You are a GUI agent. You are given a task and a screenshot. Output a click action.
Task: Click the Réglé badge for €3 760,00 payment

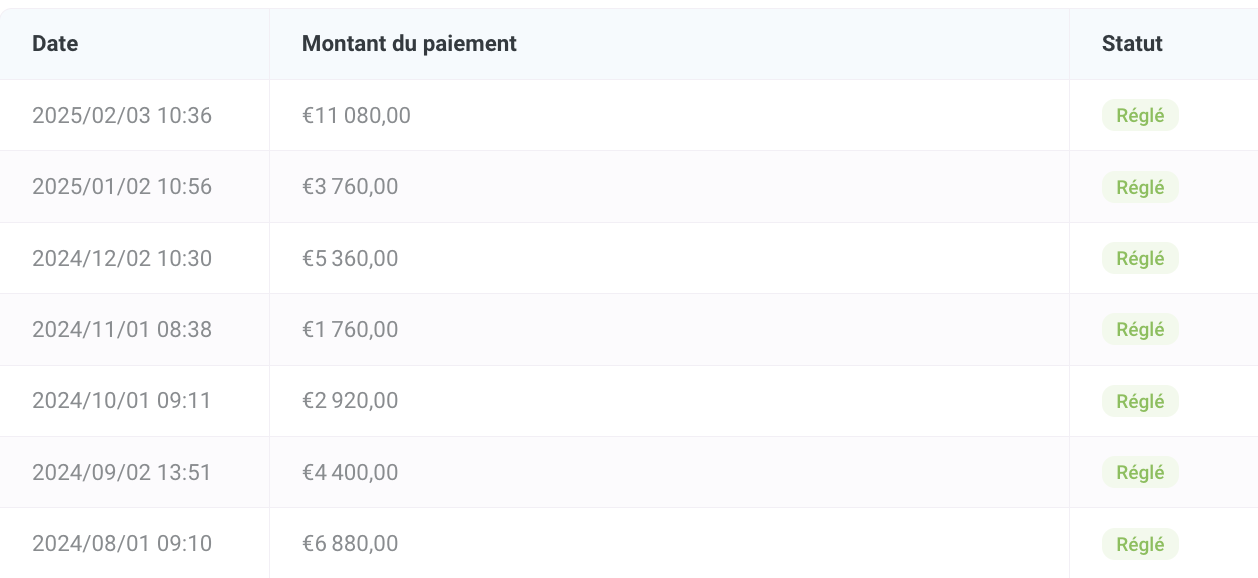(x=1140, y=187)
